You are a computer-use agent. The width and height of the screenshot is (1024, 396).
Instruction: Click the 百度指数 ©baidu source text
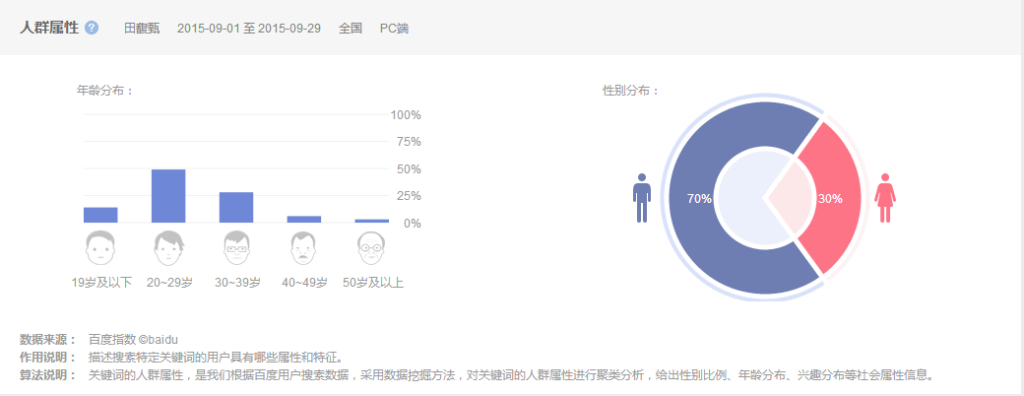(x=133, y=340)
